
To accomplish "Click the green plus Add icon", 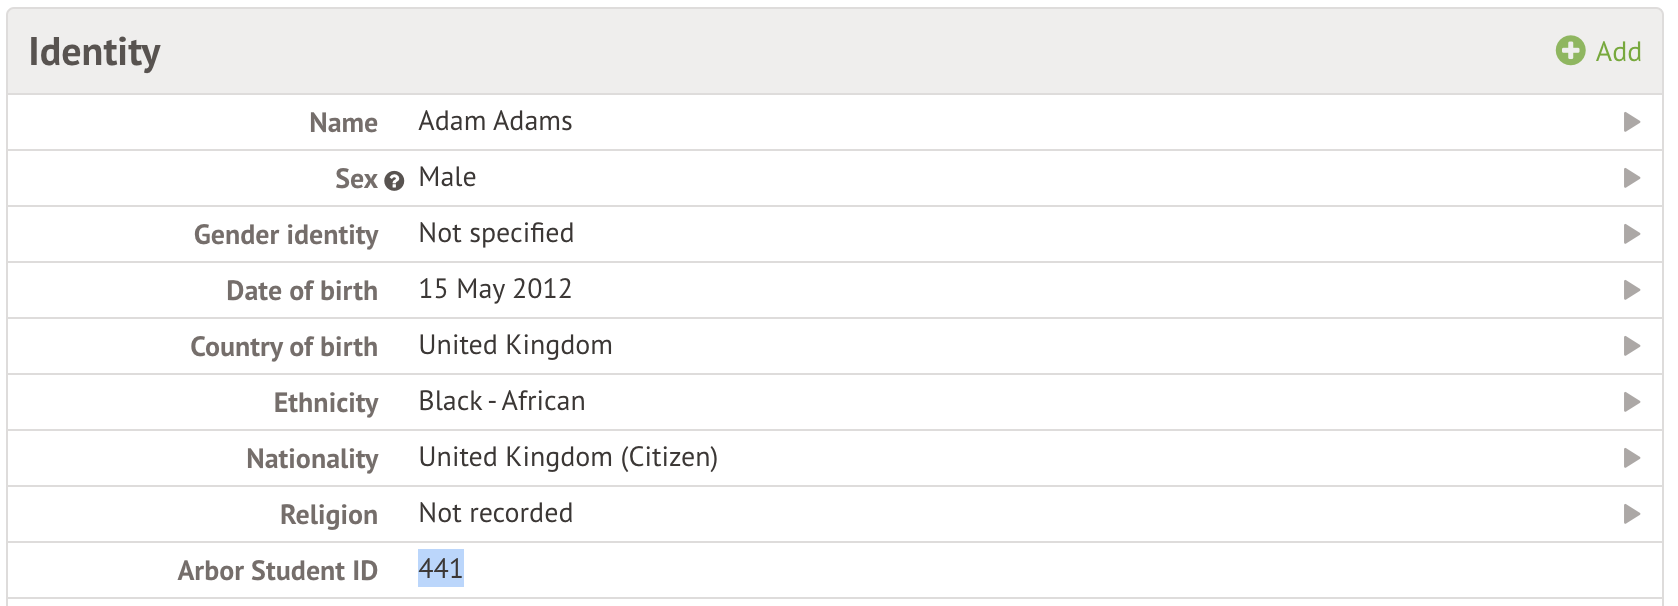I will click(1570, 51).
